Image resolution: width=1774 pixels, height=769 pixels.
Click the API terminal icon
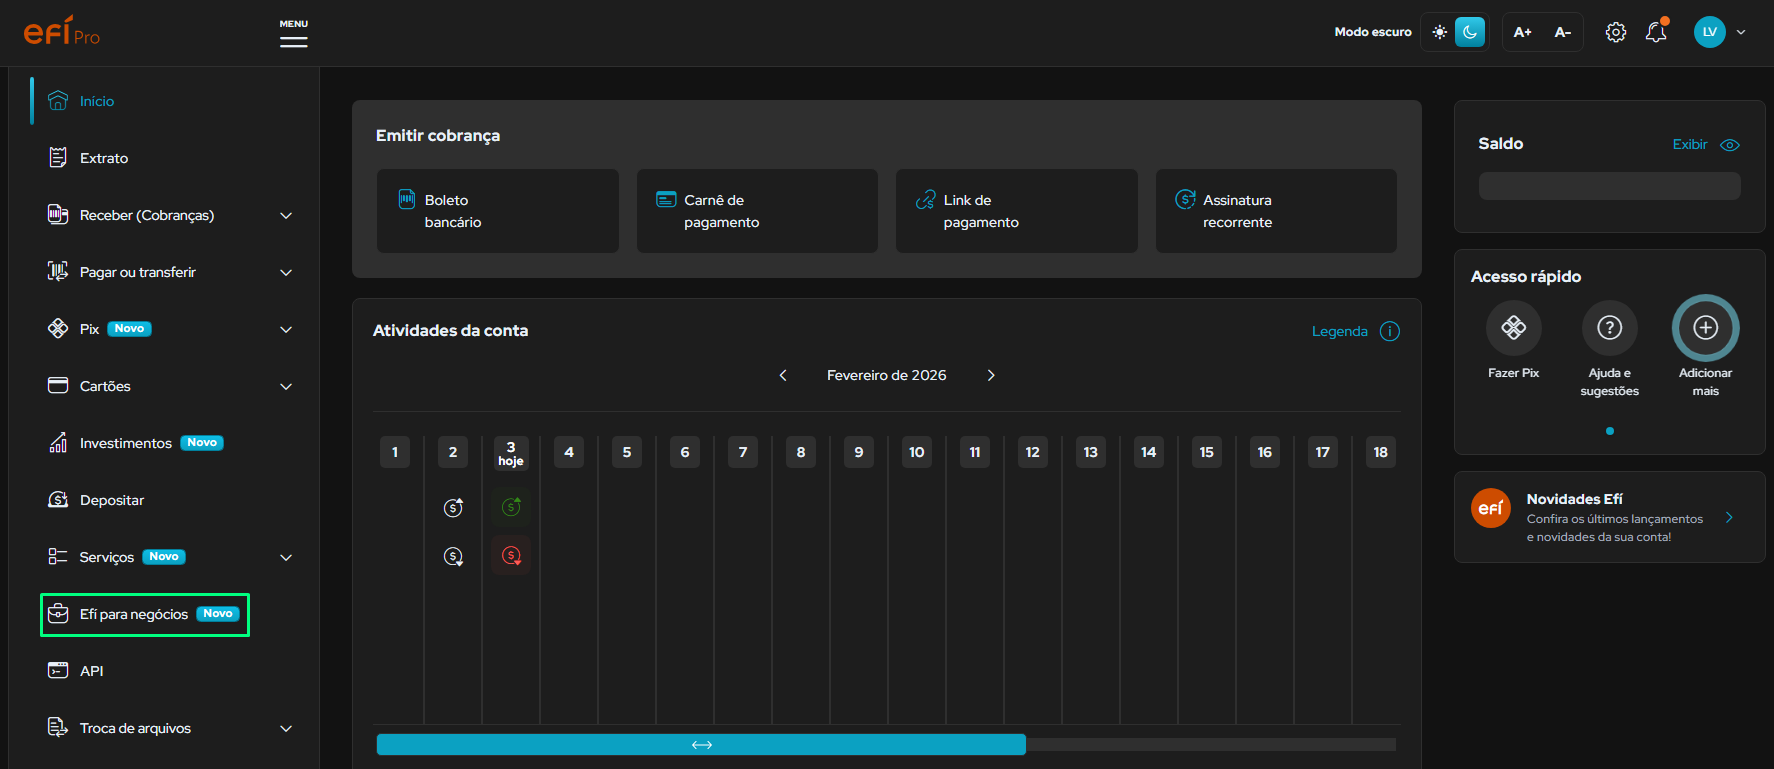pyautogui.click(x=58, y=671)
